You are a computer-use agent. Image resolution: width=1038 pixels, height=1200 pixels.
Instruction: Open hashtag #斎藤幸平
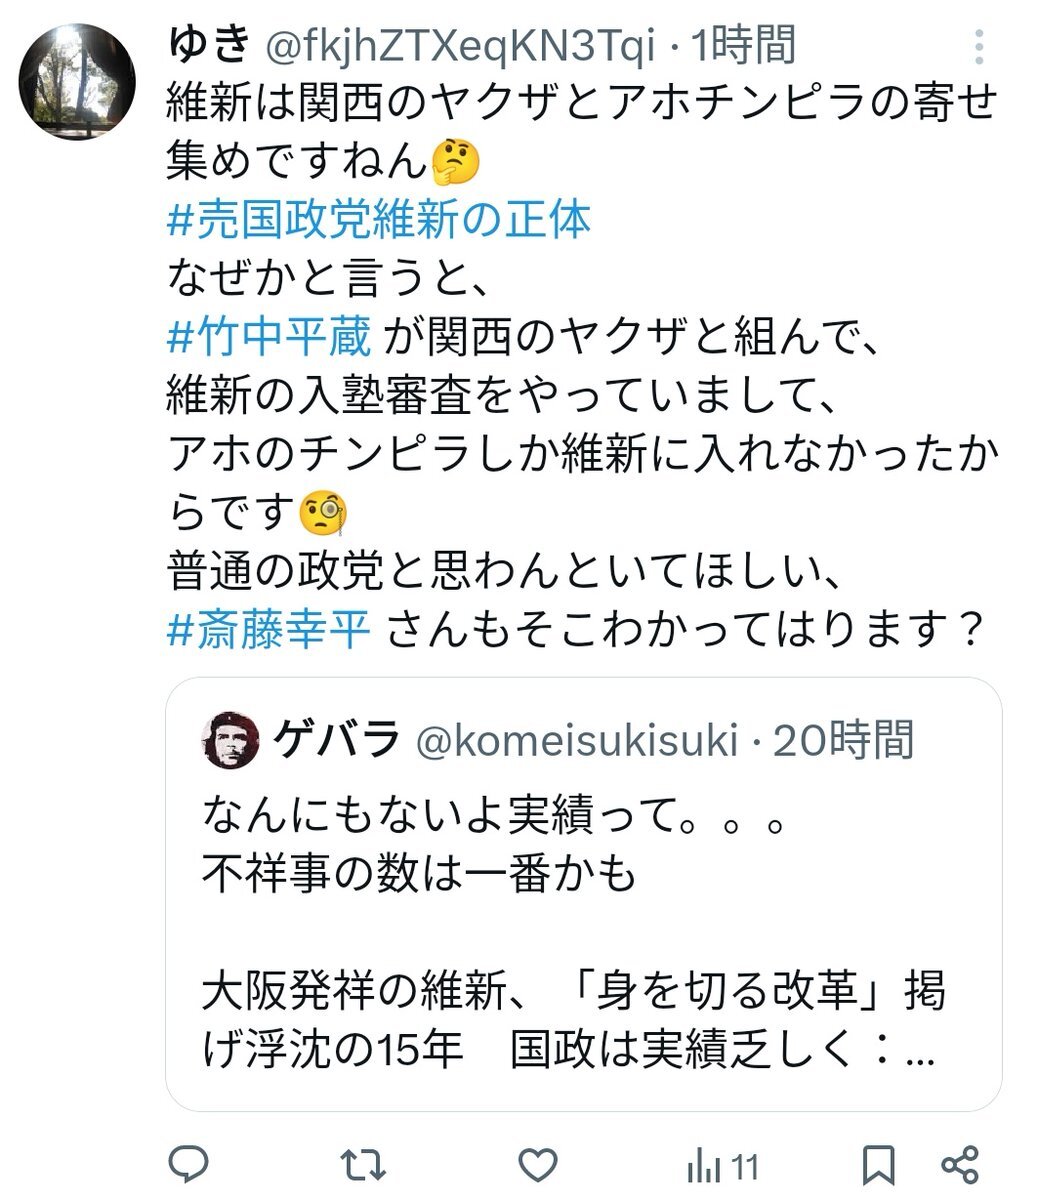click(269, 629)
